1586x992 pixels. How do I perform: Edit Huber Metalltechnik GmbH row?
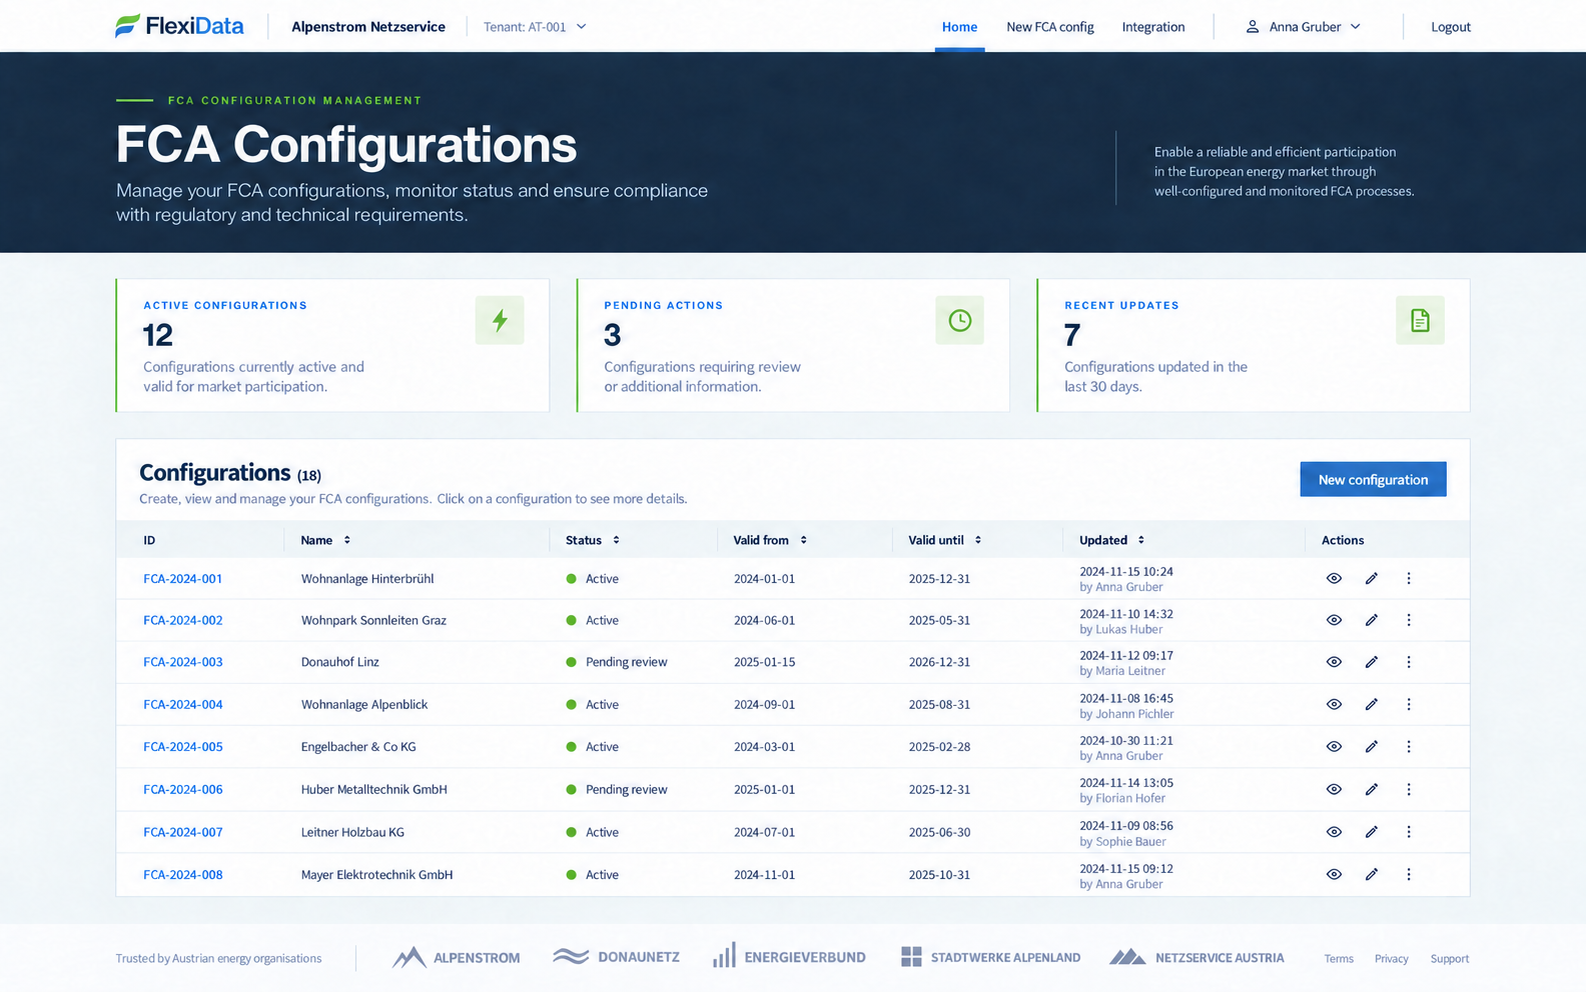pyautogui.click(x=1371, y=789)
